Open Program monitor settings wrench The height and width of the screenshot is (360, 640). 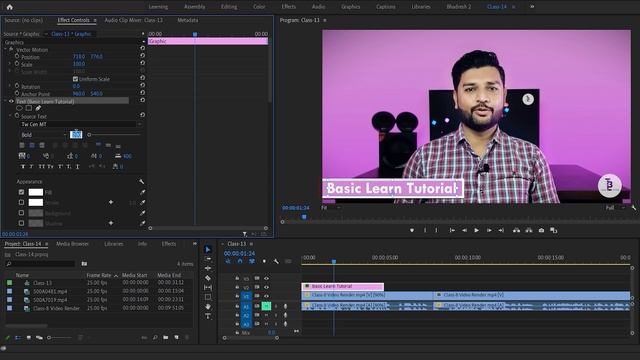point(634,208)
